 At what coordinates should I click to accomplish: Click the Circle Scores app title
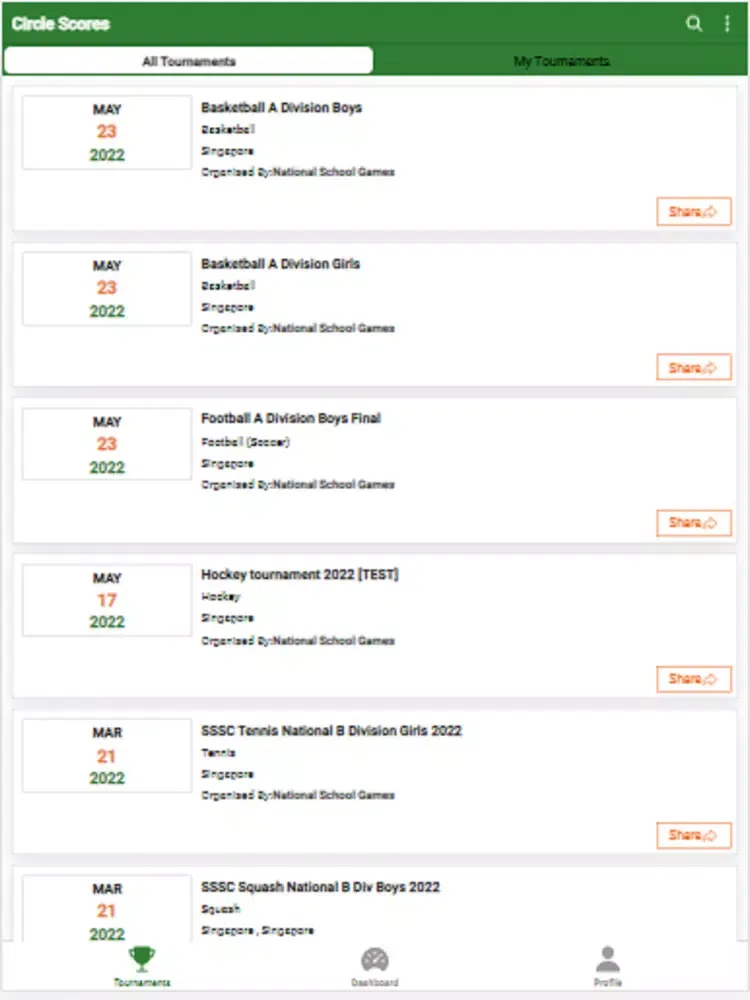click(x=61, y=24)
